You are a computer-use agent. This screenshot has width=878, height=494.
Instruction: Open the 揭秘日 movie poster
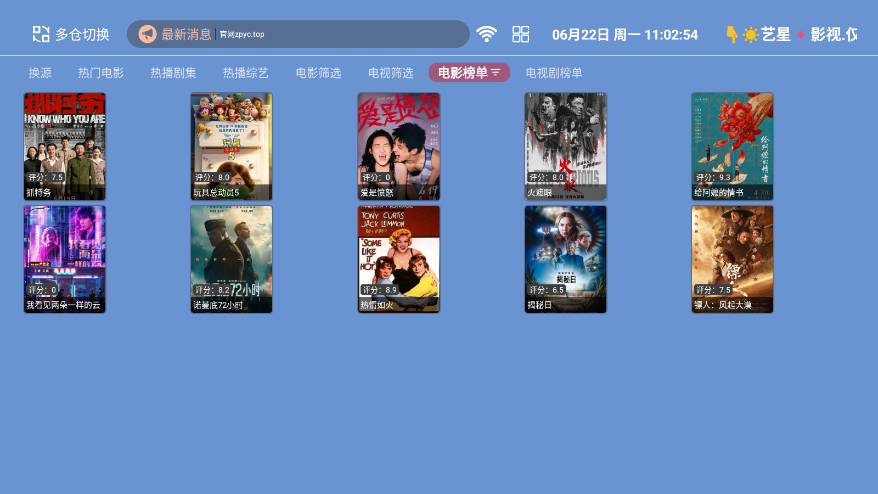[x=566, y=259]
